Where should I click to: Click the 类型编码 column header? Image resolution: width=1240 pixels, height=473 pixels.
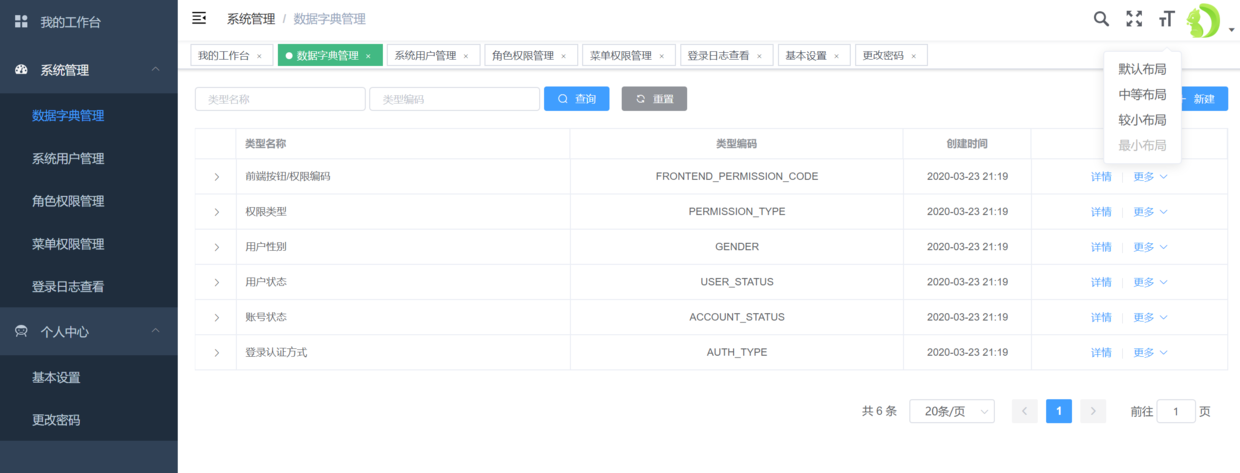(x=737, y=144)
